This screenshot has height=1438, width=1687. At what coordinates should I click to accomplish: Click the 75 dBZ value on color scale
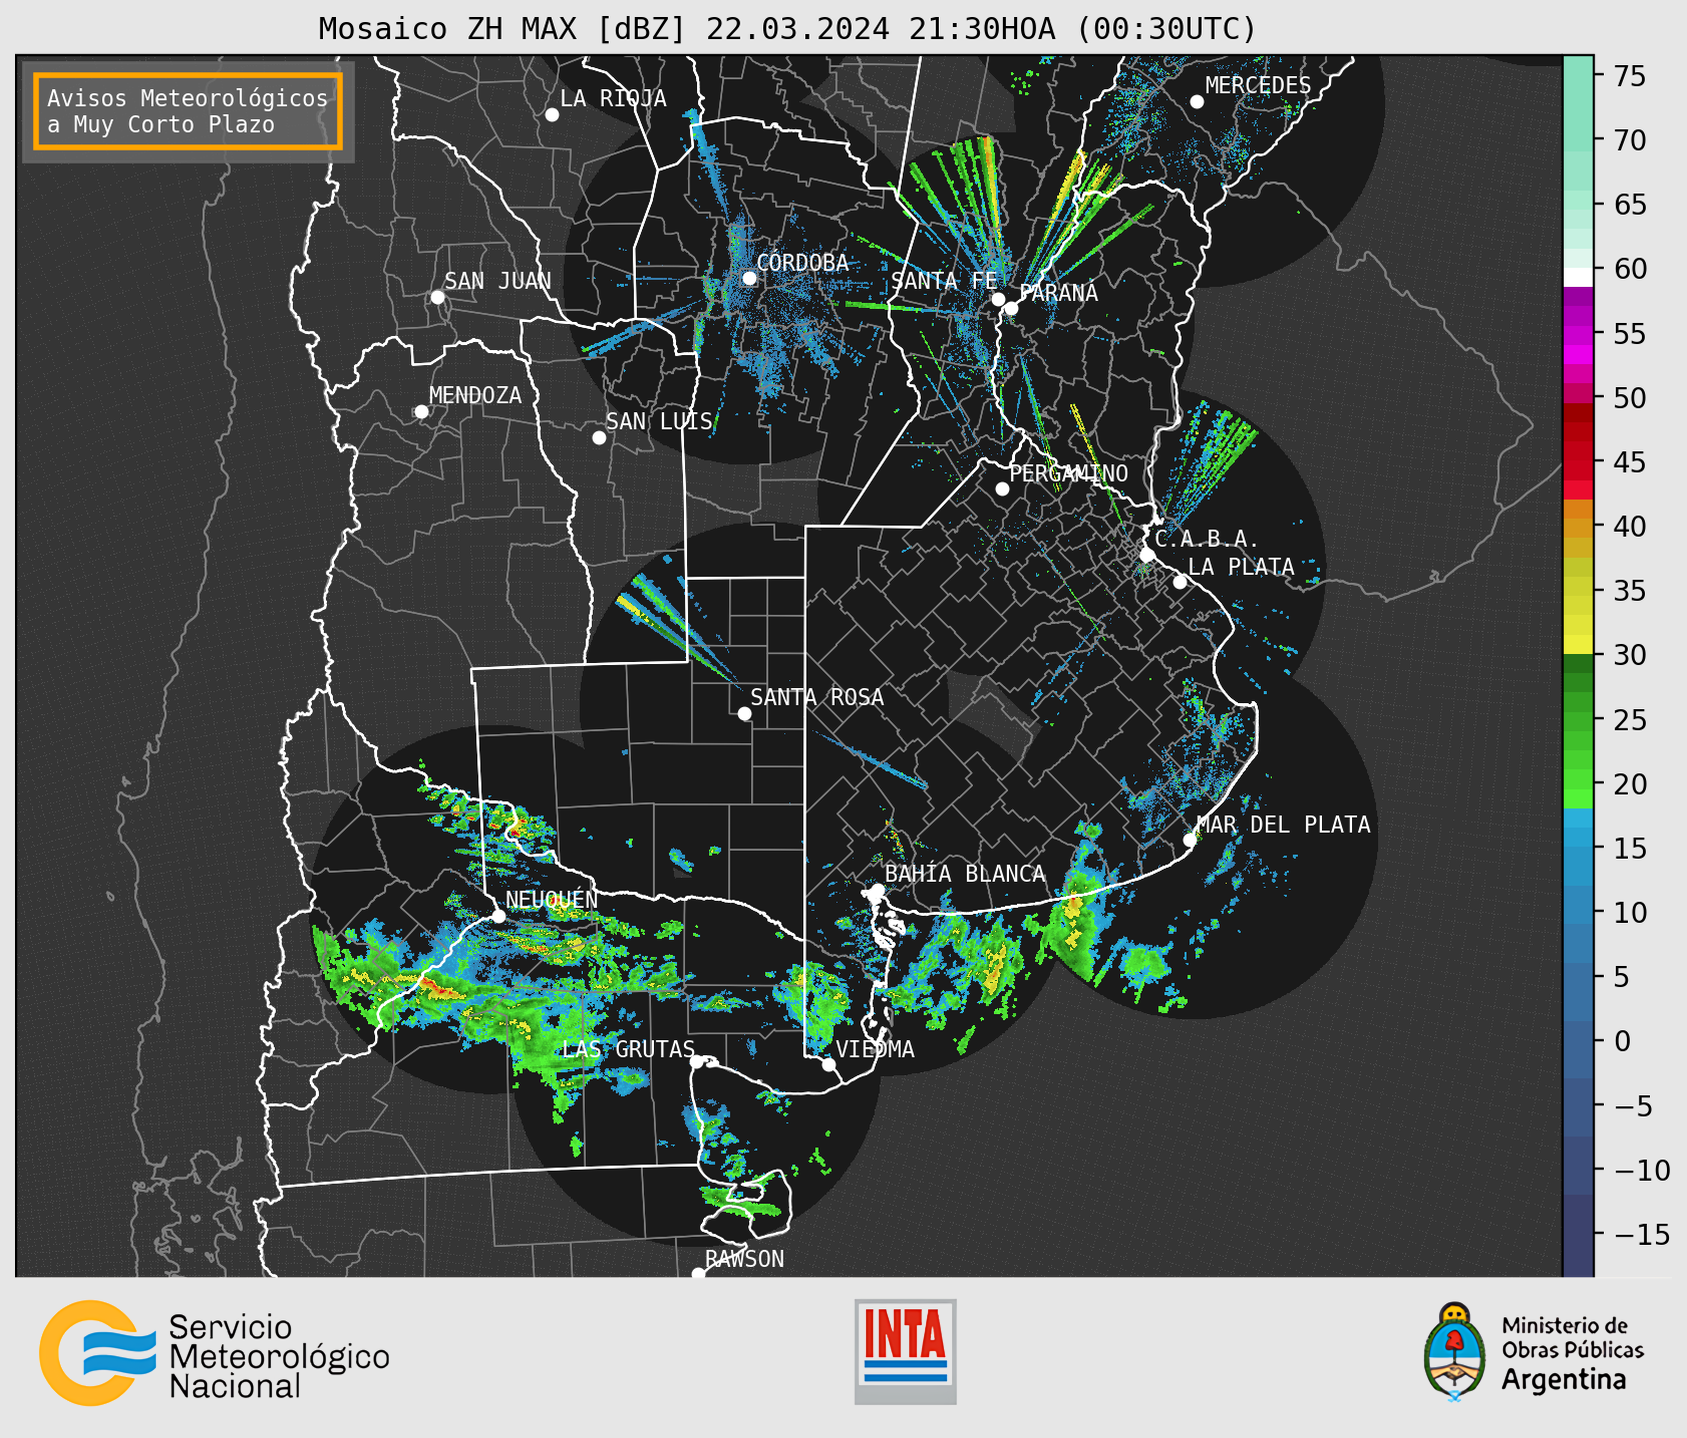click(1629, 76)
